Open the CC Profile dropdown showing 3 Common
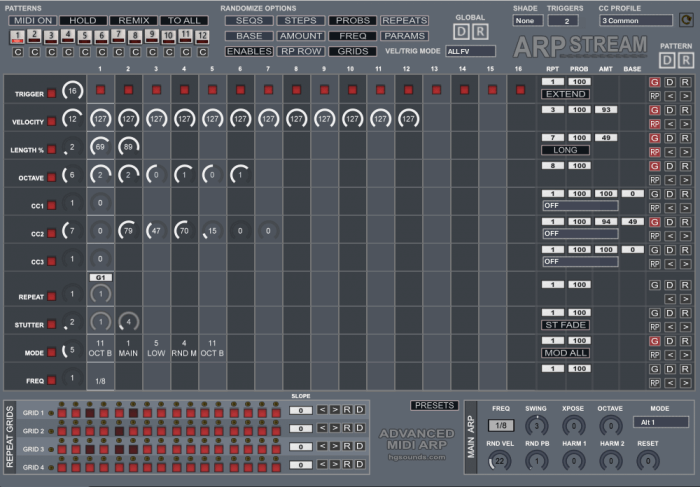 point(635,20)
